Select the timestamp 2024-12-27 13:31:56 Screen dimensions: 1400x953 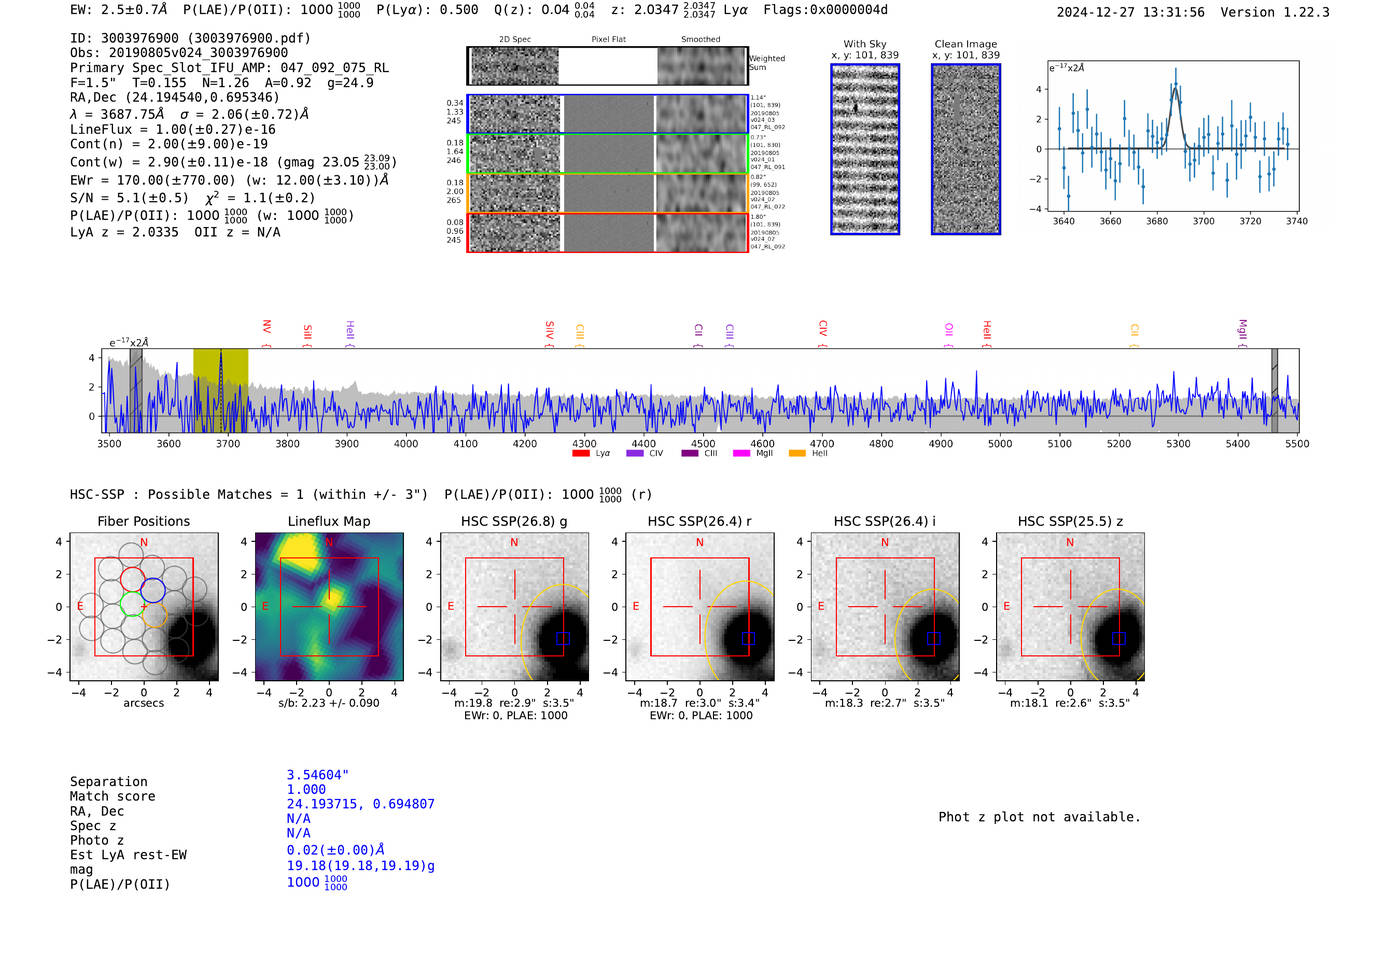coord(1130,12)
